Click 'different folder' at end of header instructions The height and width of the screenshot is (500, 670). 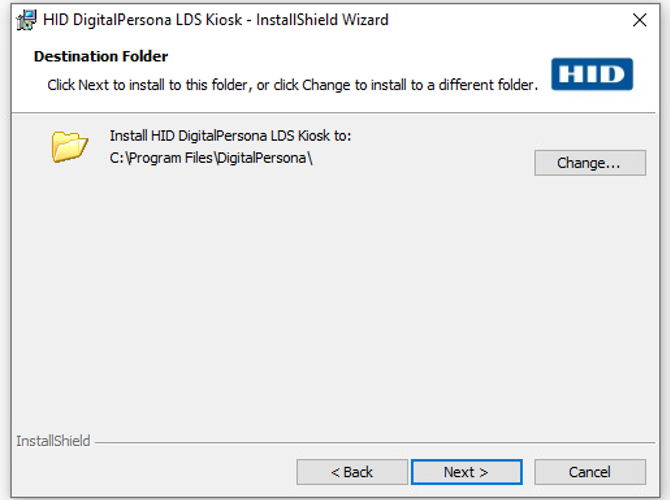click(x=491, y=85)
